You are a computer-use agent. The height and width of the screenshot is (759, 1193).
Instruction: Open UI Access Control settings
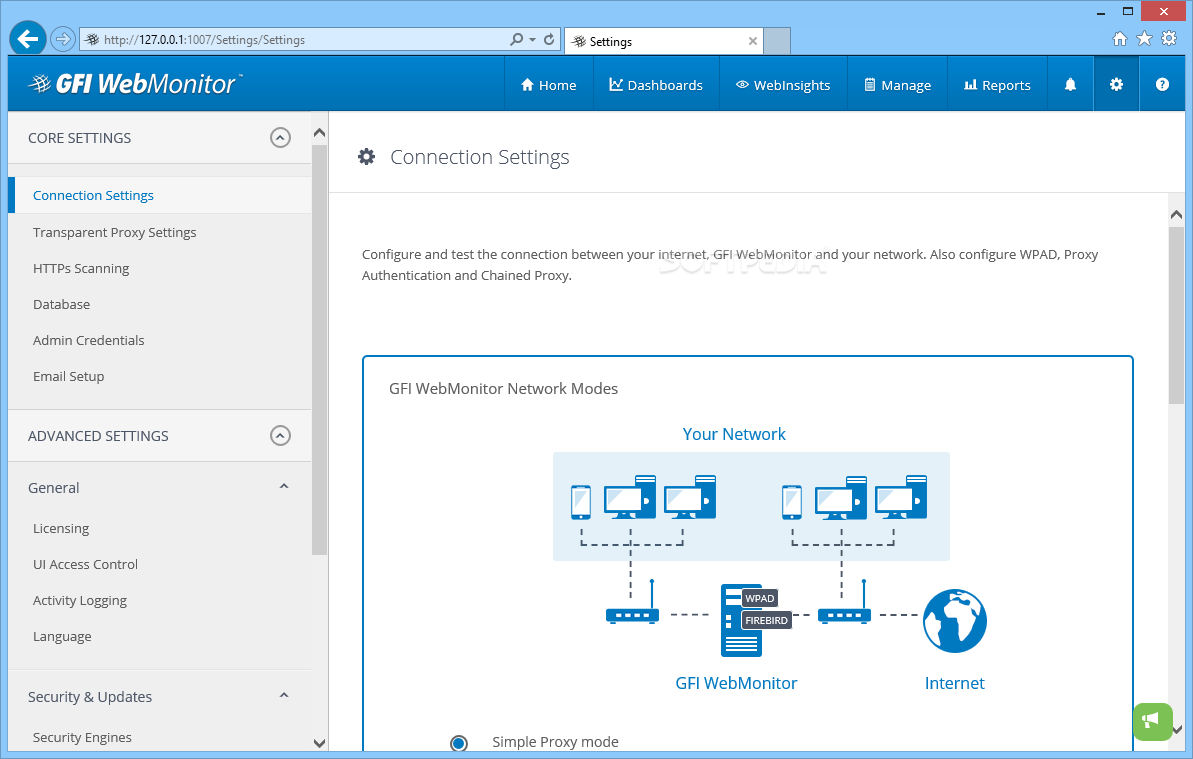tap(85, 564)
